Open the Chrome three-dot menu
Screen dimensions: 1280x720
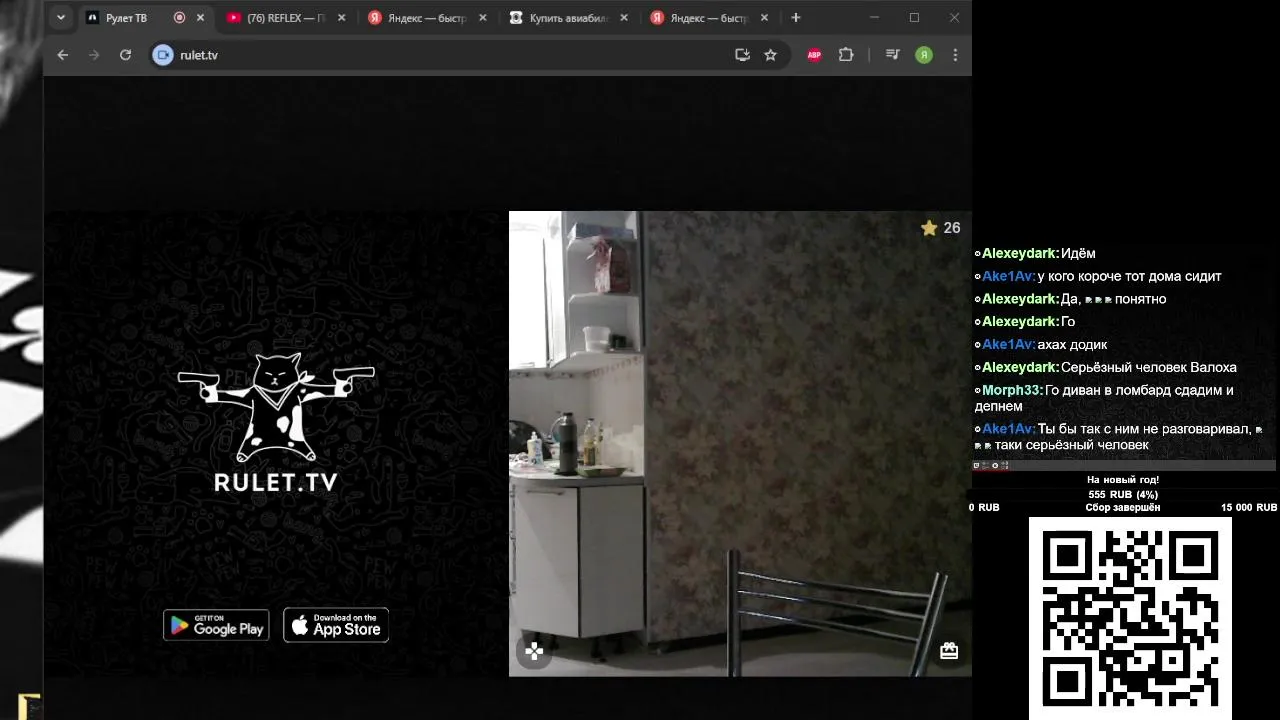click(955, 55)
